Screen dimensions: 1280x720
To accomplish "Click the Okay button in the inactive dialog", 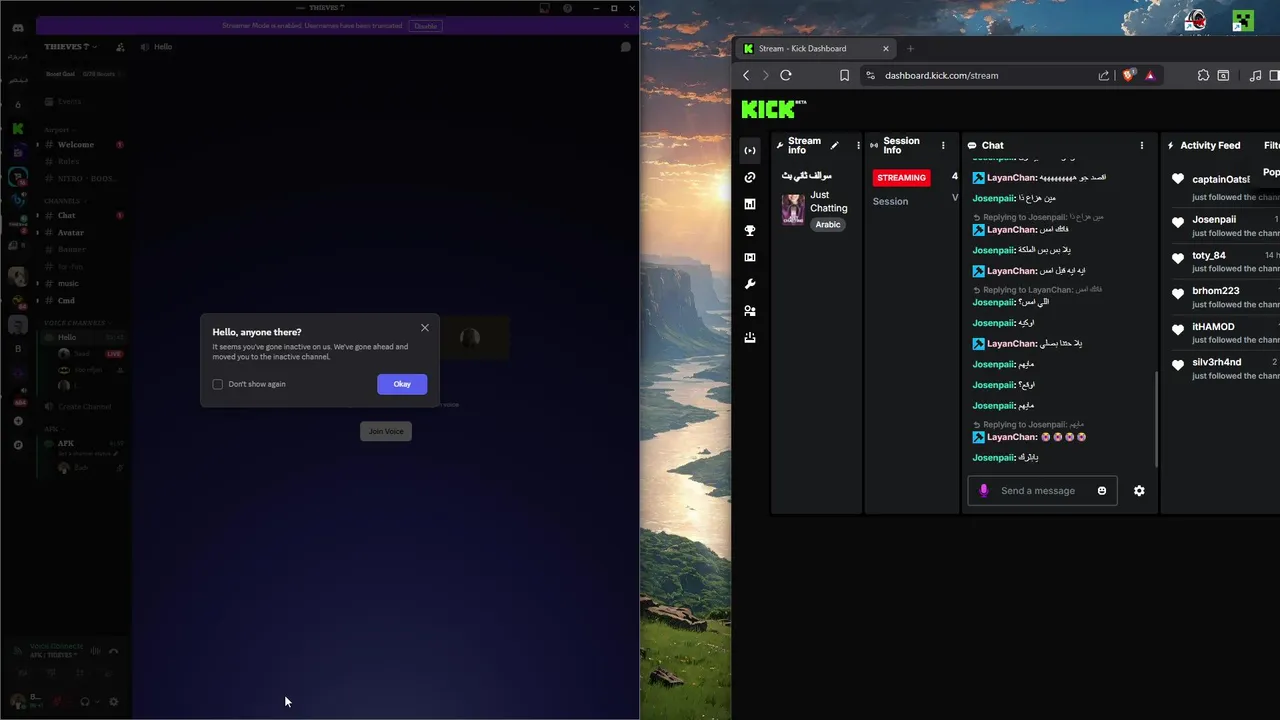I will [402, 384].
